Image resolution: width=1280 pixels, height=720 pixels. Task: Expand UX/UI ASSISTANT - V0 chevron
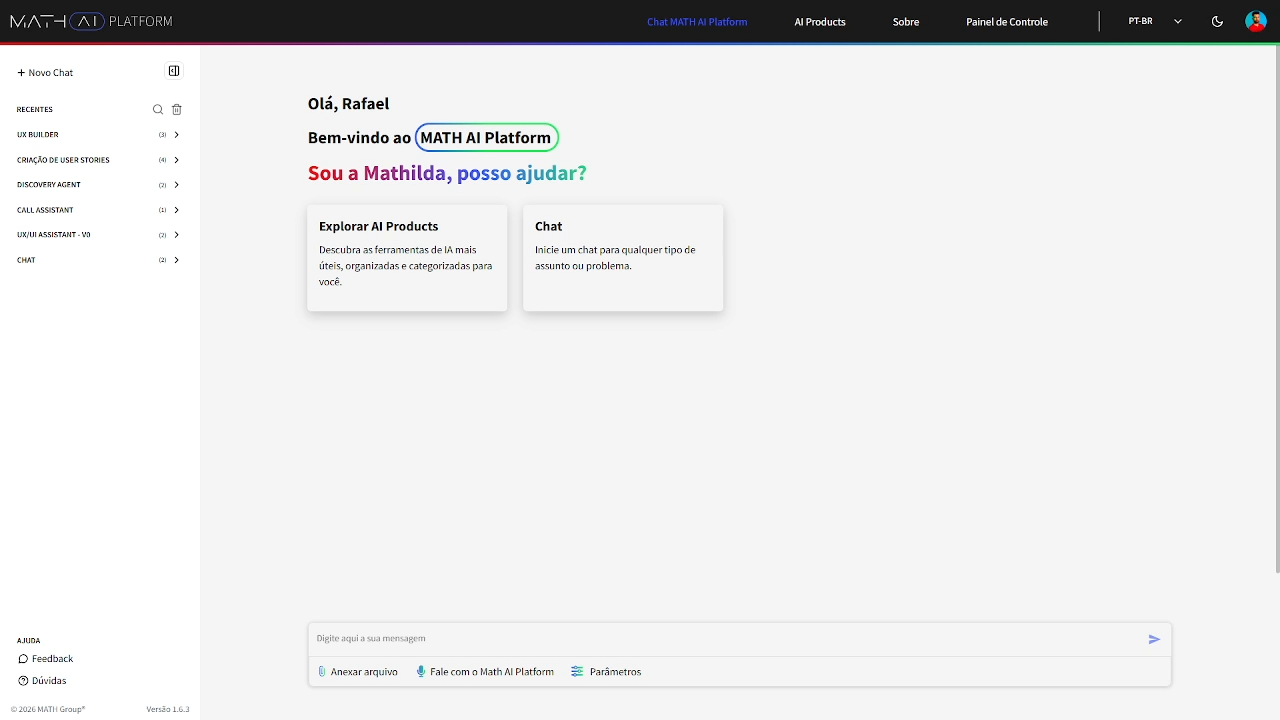tap(176, 235)
